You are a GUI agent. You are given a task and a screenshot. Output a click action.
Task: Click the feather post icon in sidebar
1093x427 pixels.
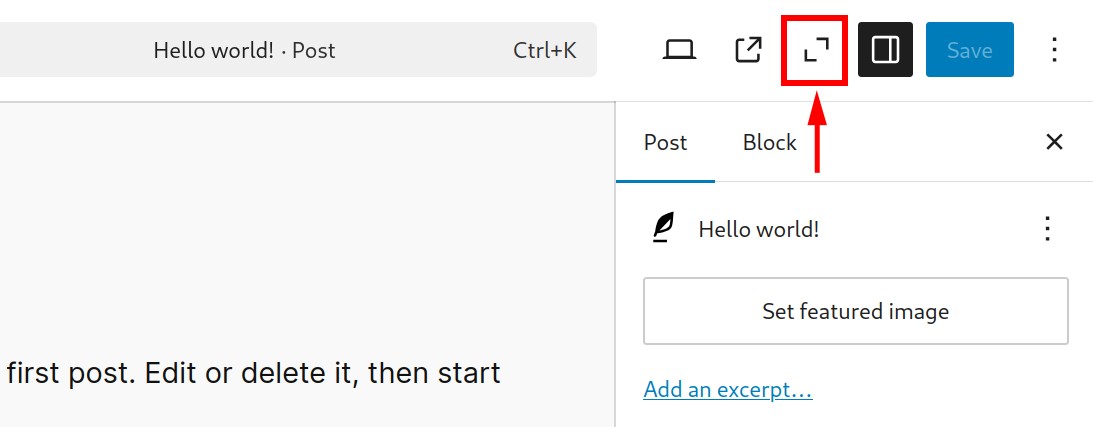(663, 228)
